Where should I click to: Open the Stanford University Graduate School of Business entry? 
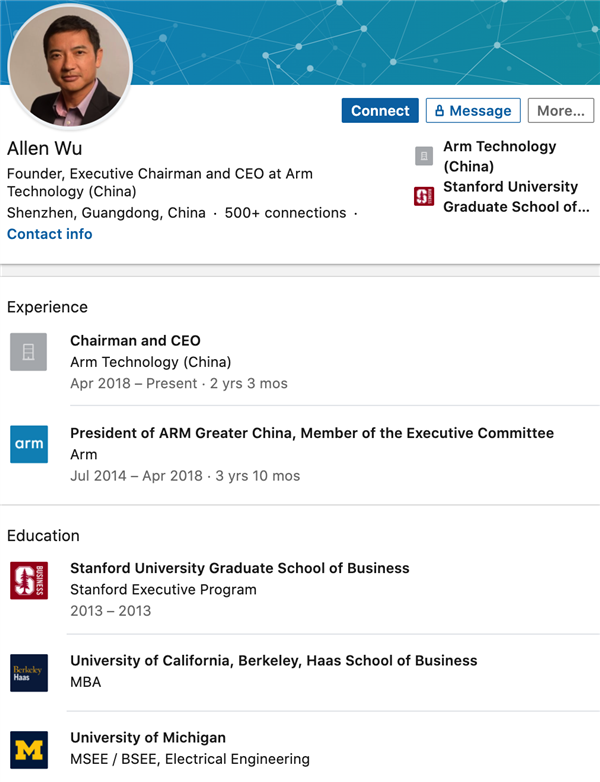(239, 568)
